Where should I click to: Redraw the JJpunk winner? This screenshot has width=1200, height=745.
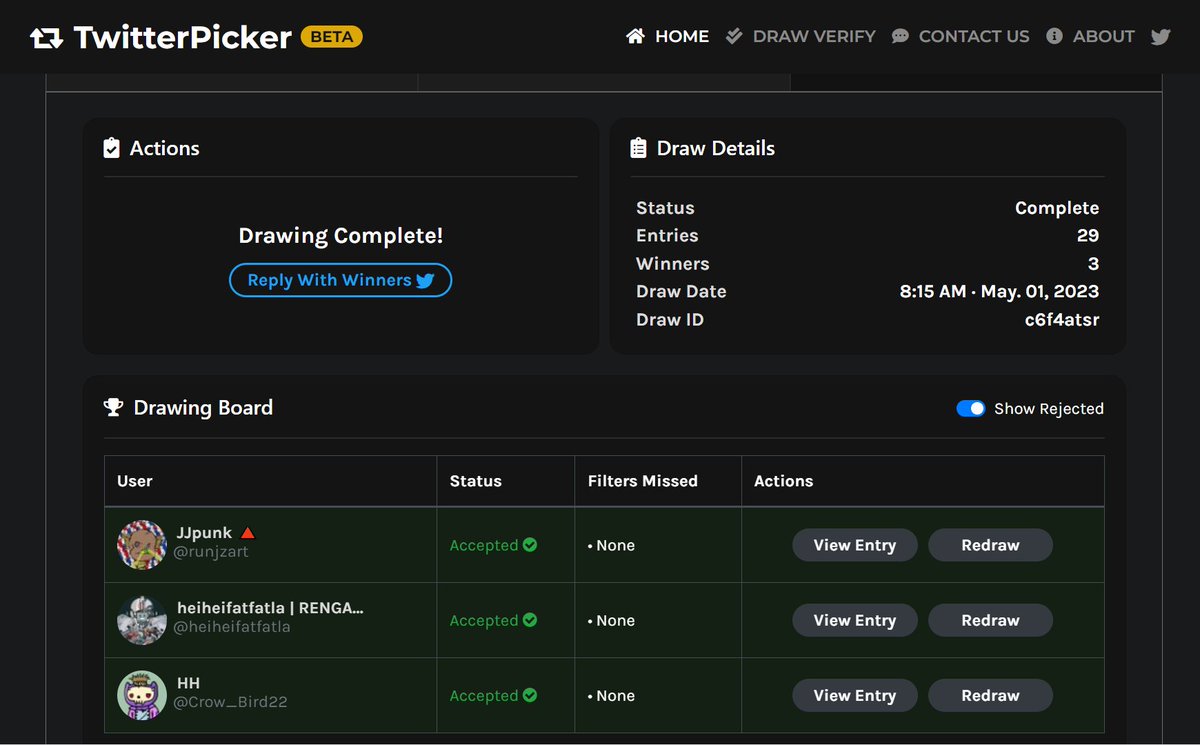[x=990, y=545]
